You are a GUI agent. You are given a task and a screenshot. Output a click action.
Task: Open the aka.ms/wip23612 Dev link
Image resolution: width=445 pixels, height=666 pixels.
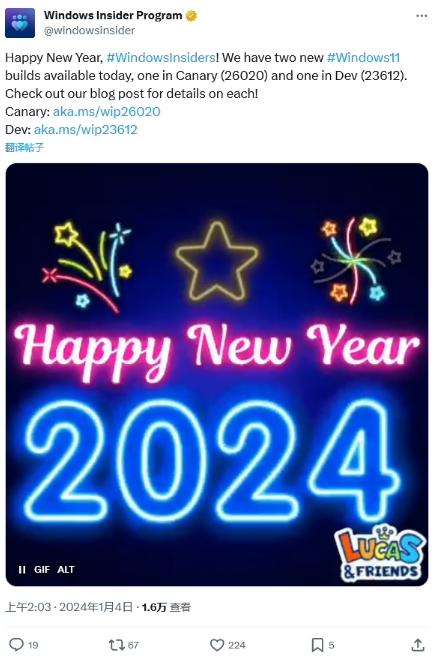[x=86, y=130]
